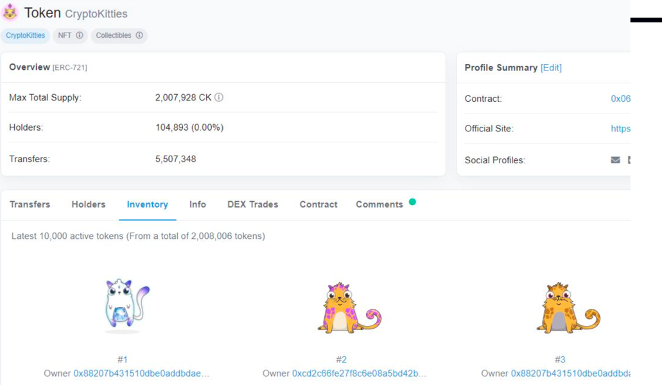The image size is (662, 386).
Task: Click the Profile Summary Edit link
Action: (x=551, y=68)
